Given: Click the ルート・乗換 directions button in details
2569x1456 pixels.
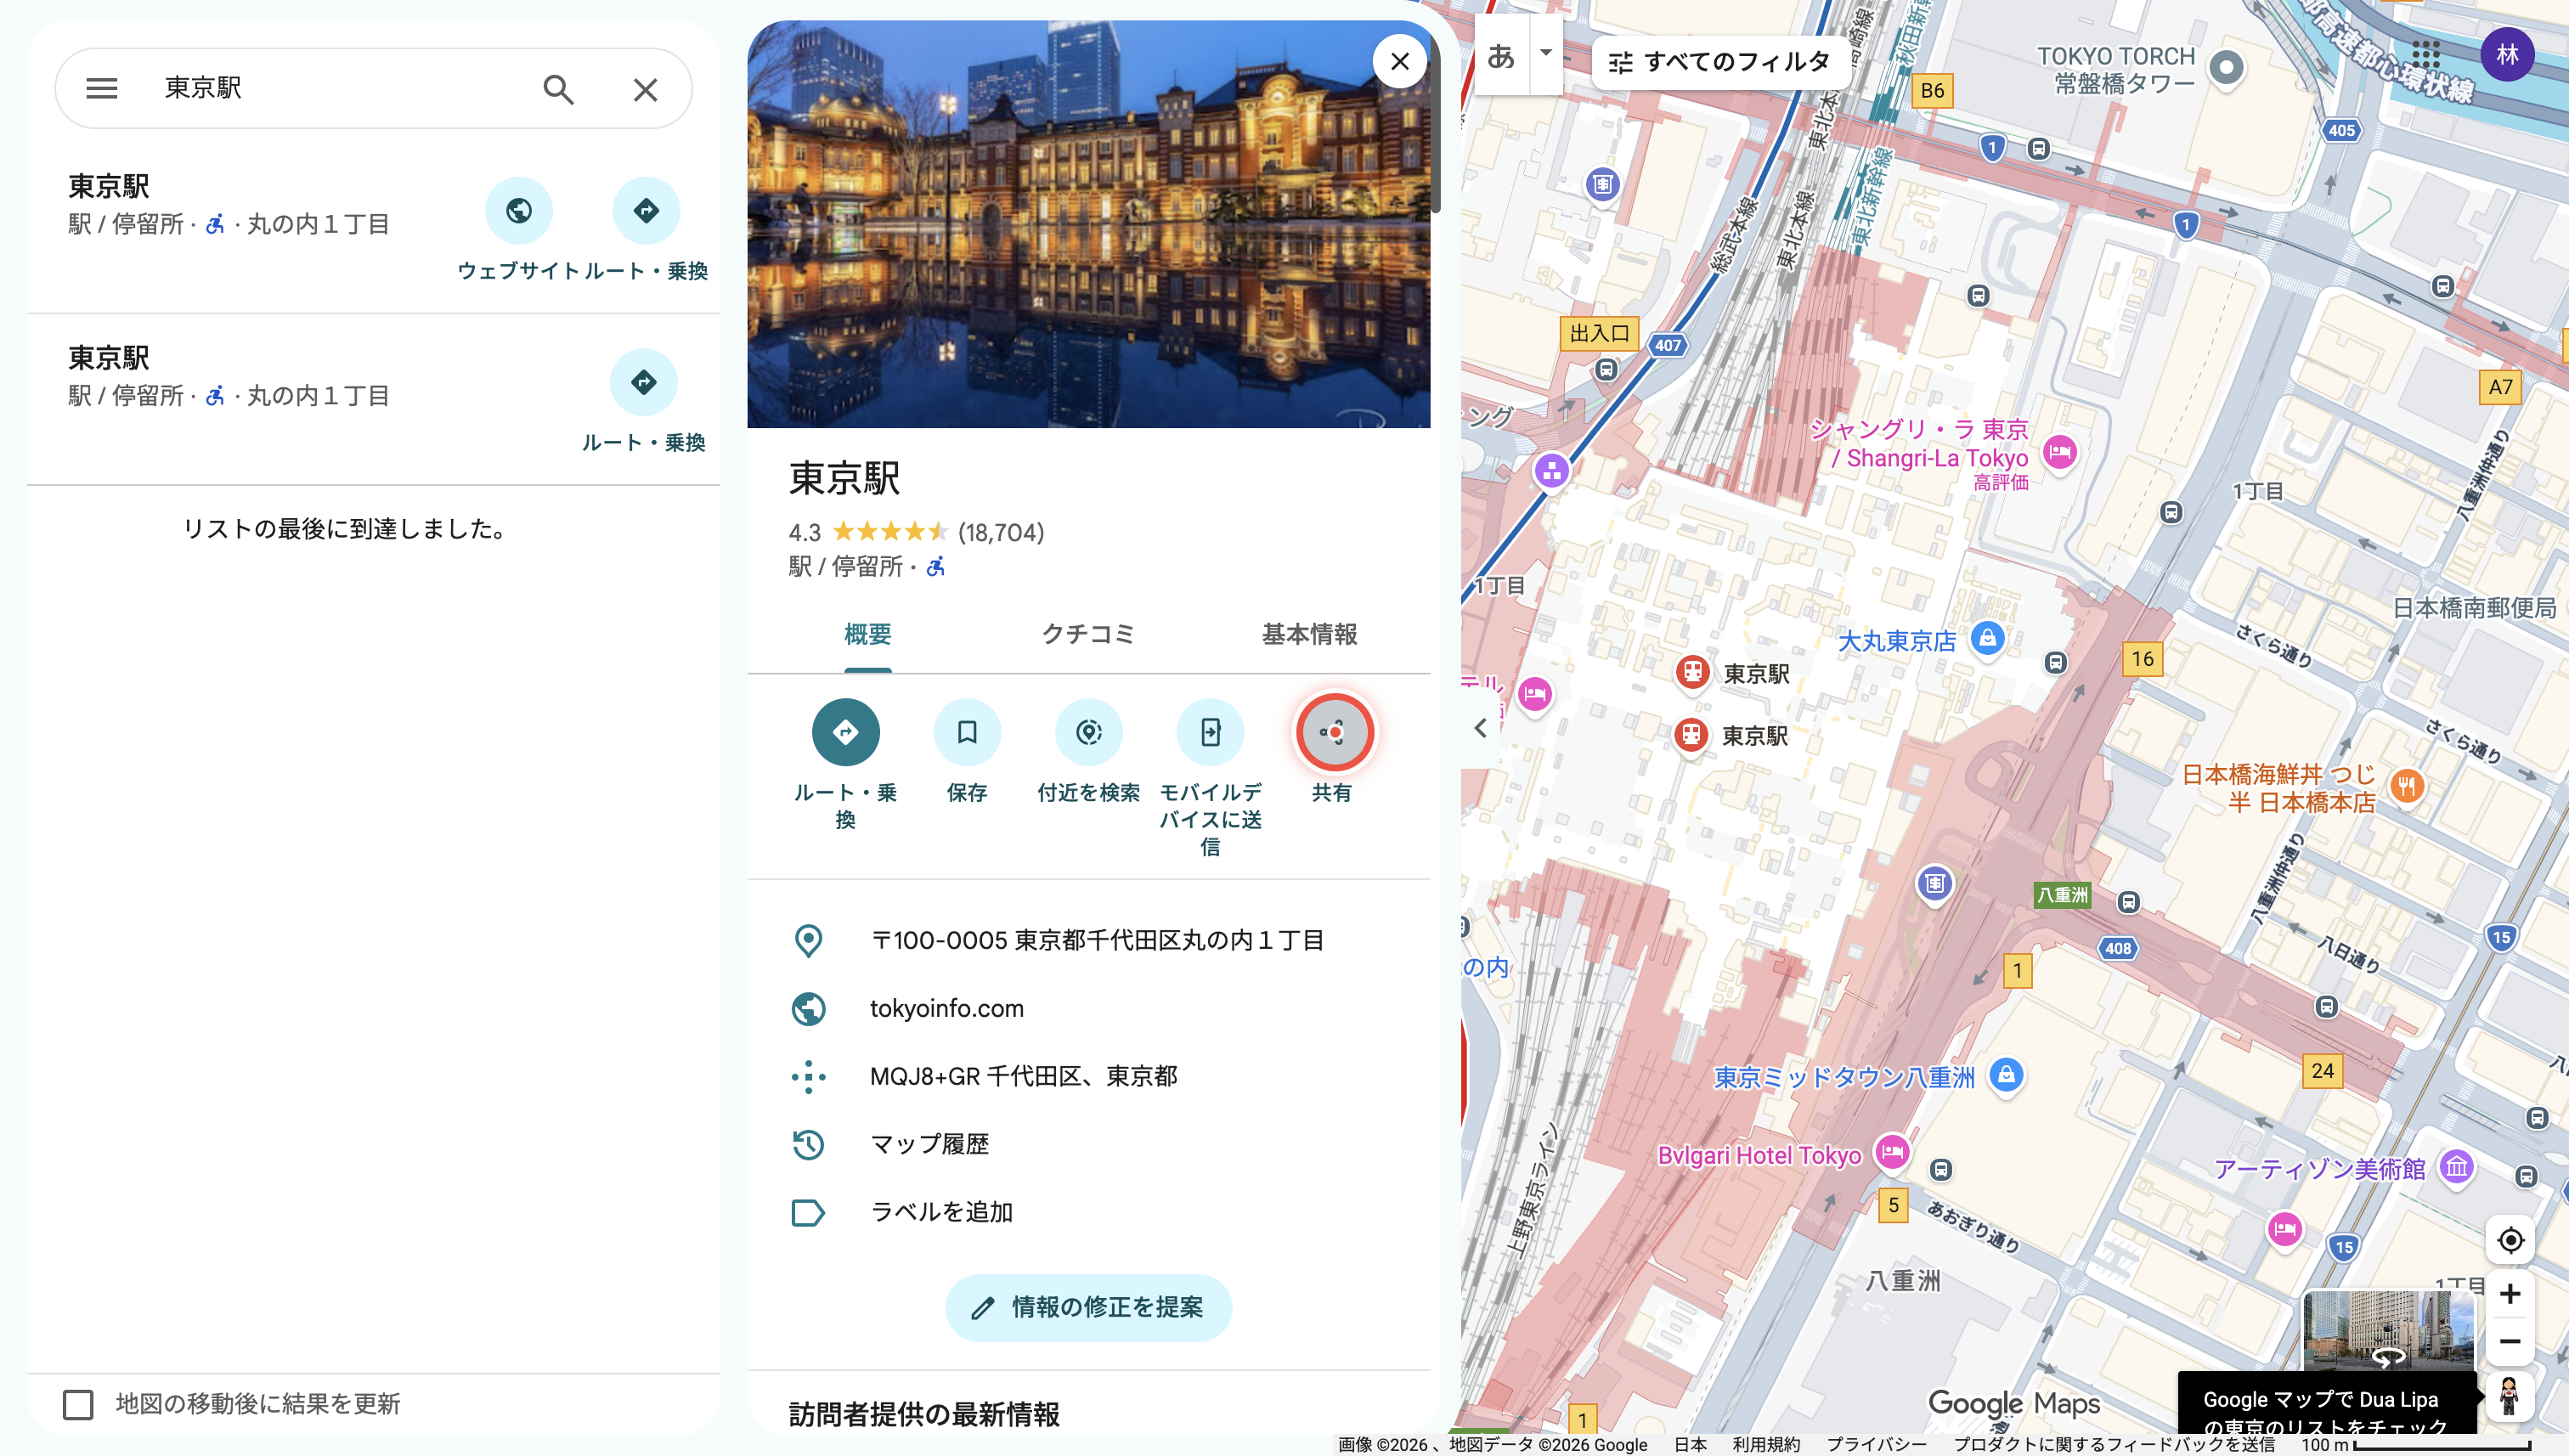Looking at the screenshot, I should pos(846,732).
